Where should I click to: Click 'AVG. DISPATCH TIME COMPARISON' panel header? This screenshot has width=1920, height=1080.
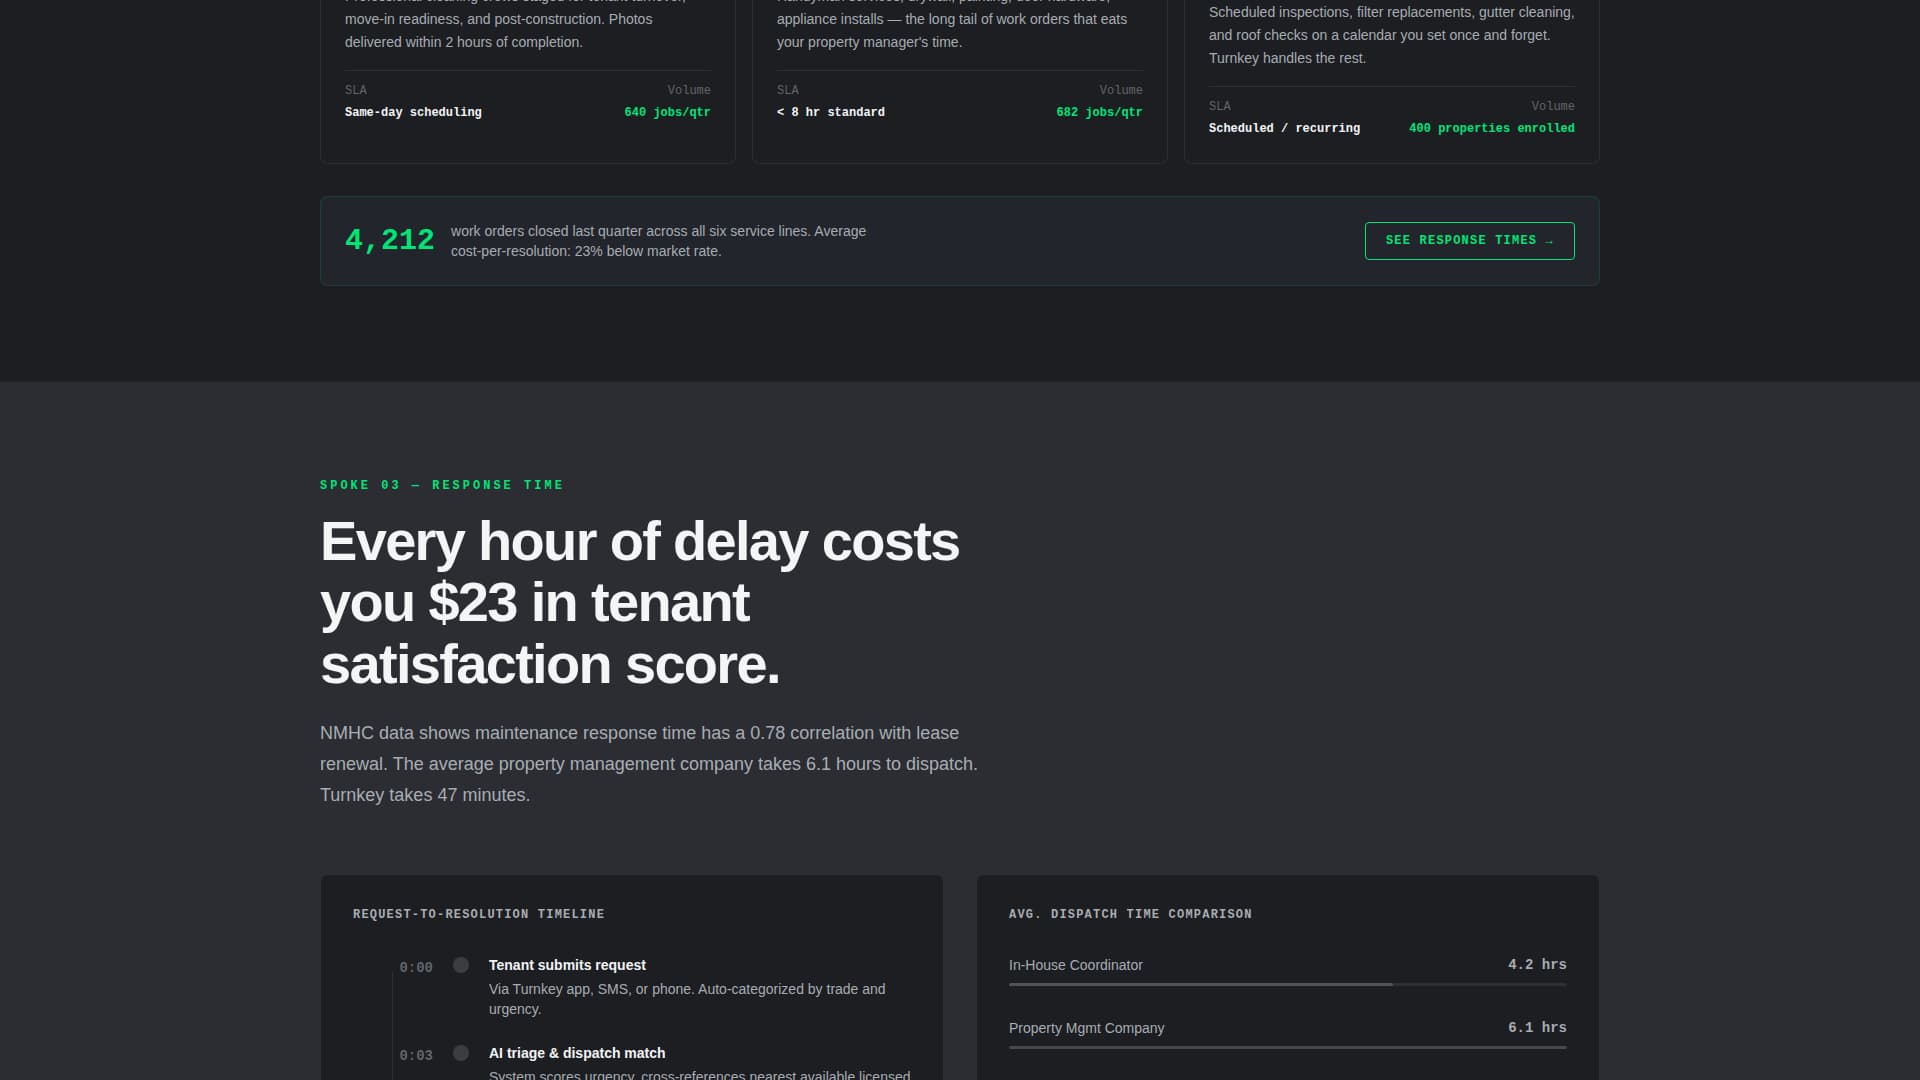pos(1130,914)
